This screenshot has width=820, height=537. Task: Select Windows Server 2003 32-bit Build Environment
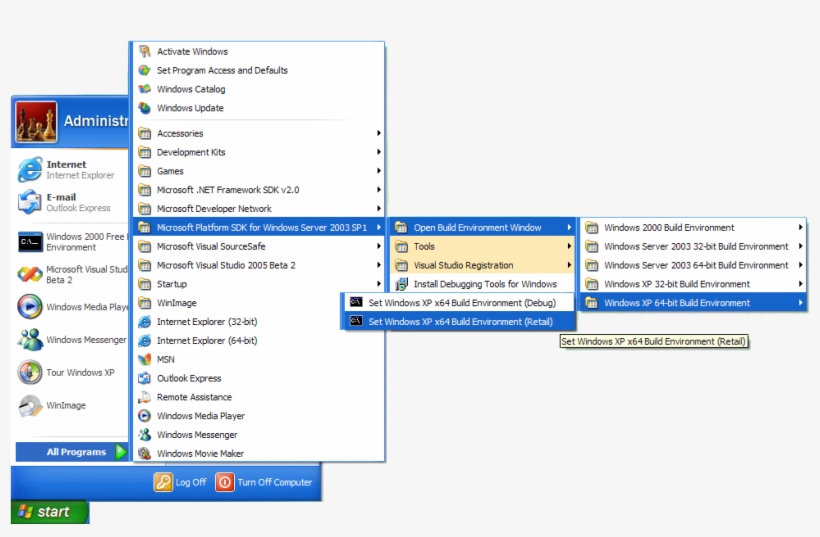point(693,246)
